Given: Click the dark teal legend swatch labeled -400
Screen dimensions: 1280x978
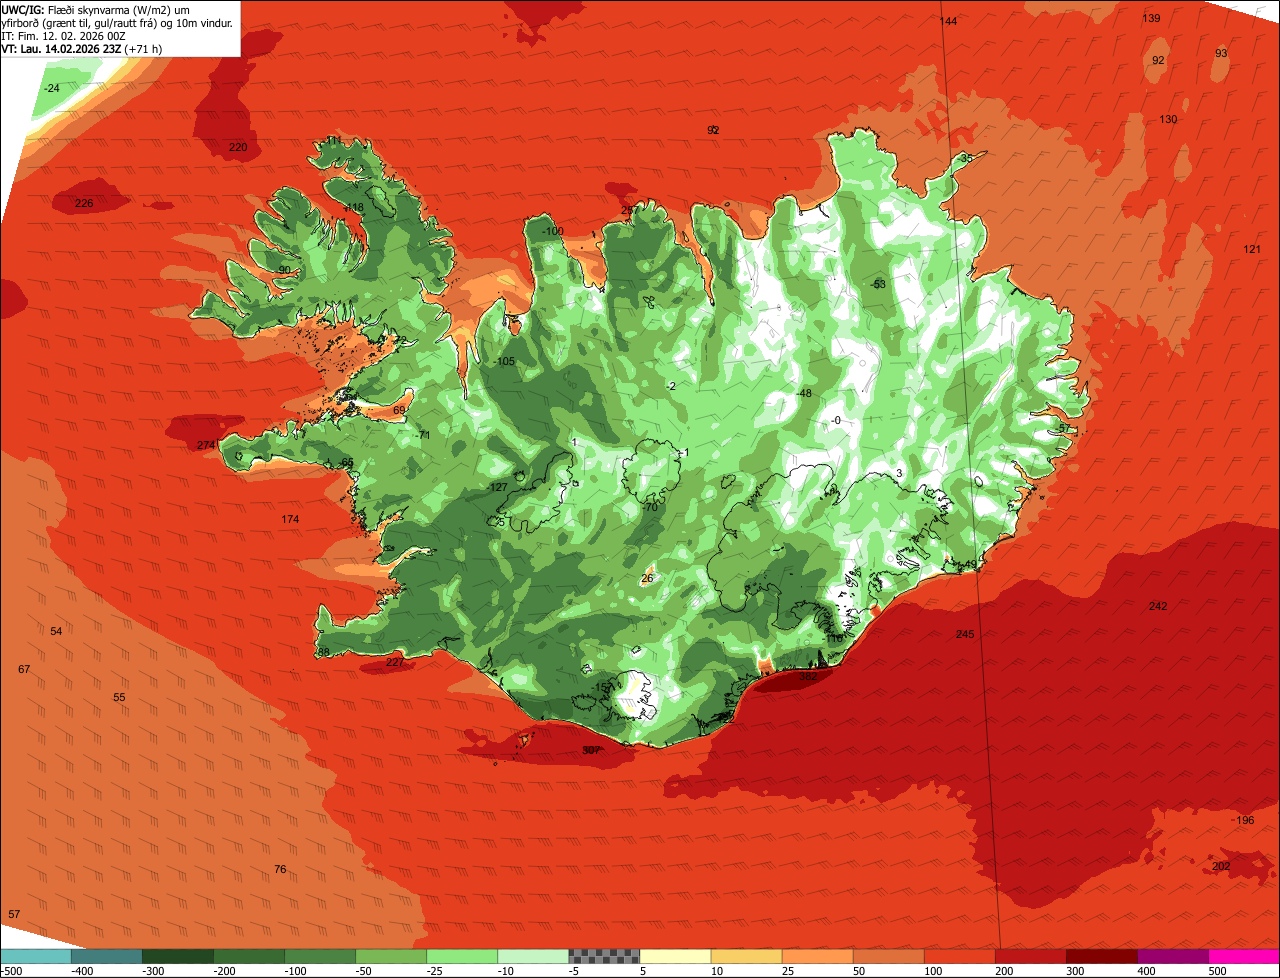Looking at the screenshot, I should [x=106, y=956].
